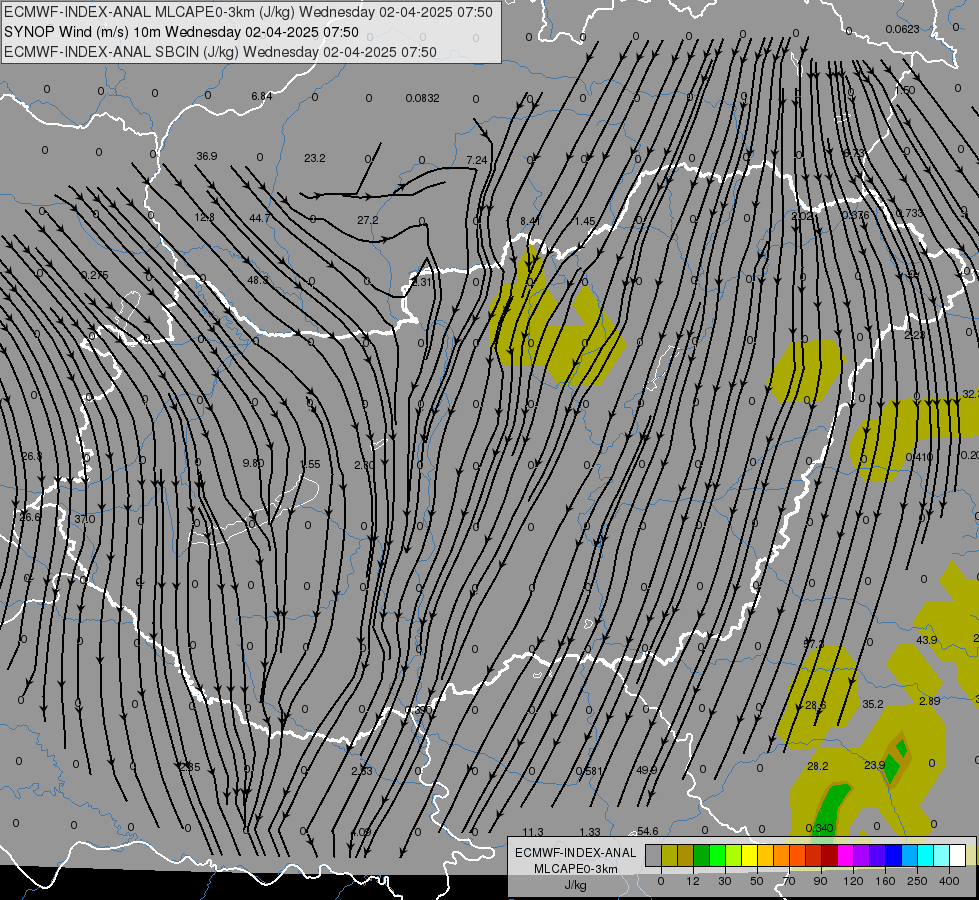Click the MLCAPE0-3km header line
Image resolution: width=979 pixels, height=900 pixels.
pos(248,12)
